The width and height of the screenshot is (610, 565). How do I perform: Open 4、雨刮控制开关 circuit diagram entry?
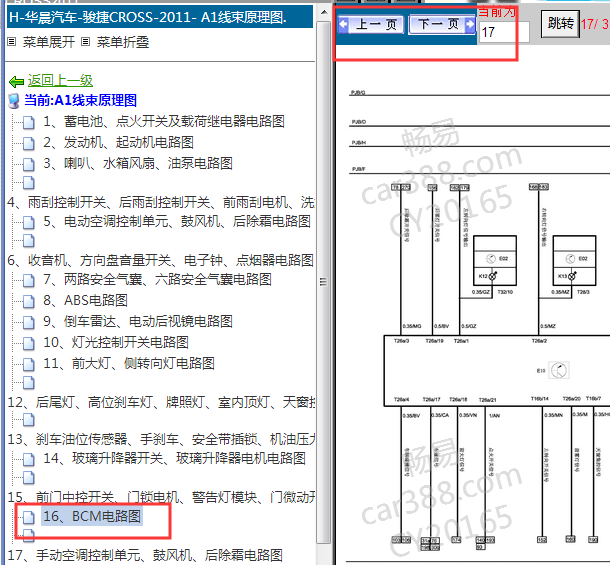pyautogui.click(x=161, y=202)
